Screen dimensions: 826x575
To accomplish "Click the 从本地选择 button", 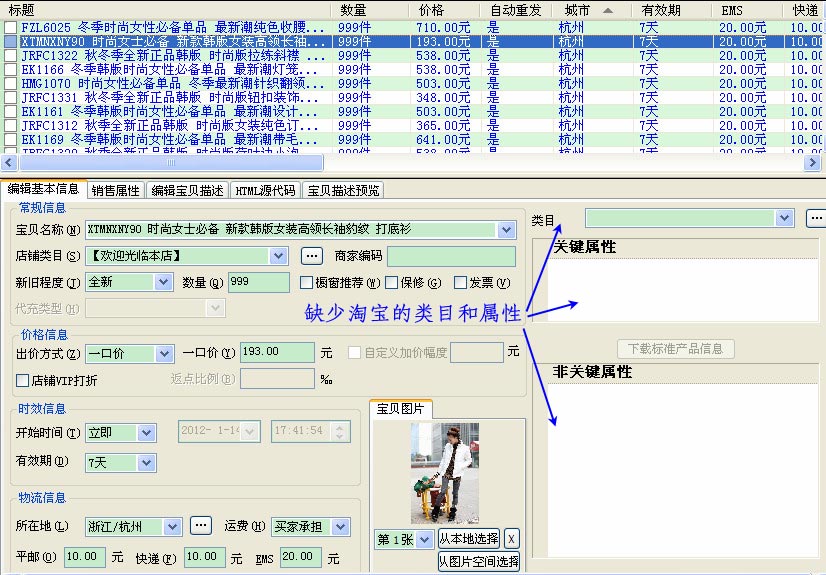I will tap(468, 539).
